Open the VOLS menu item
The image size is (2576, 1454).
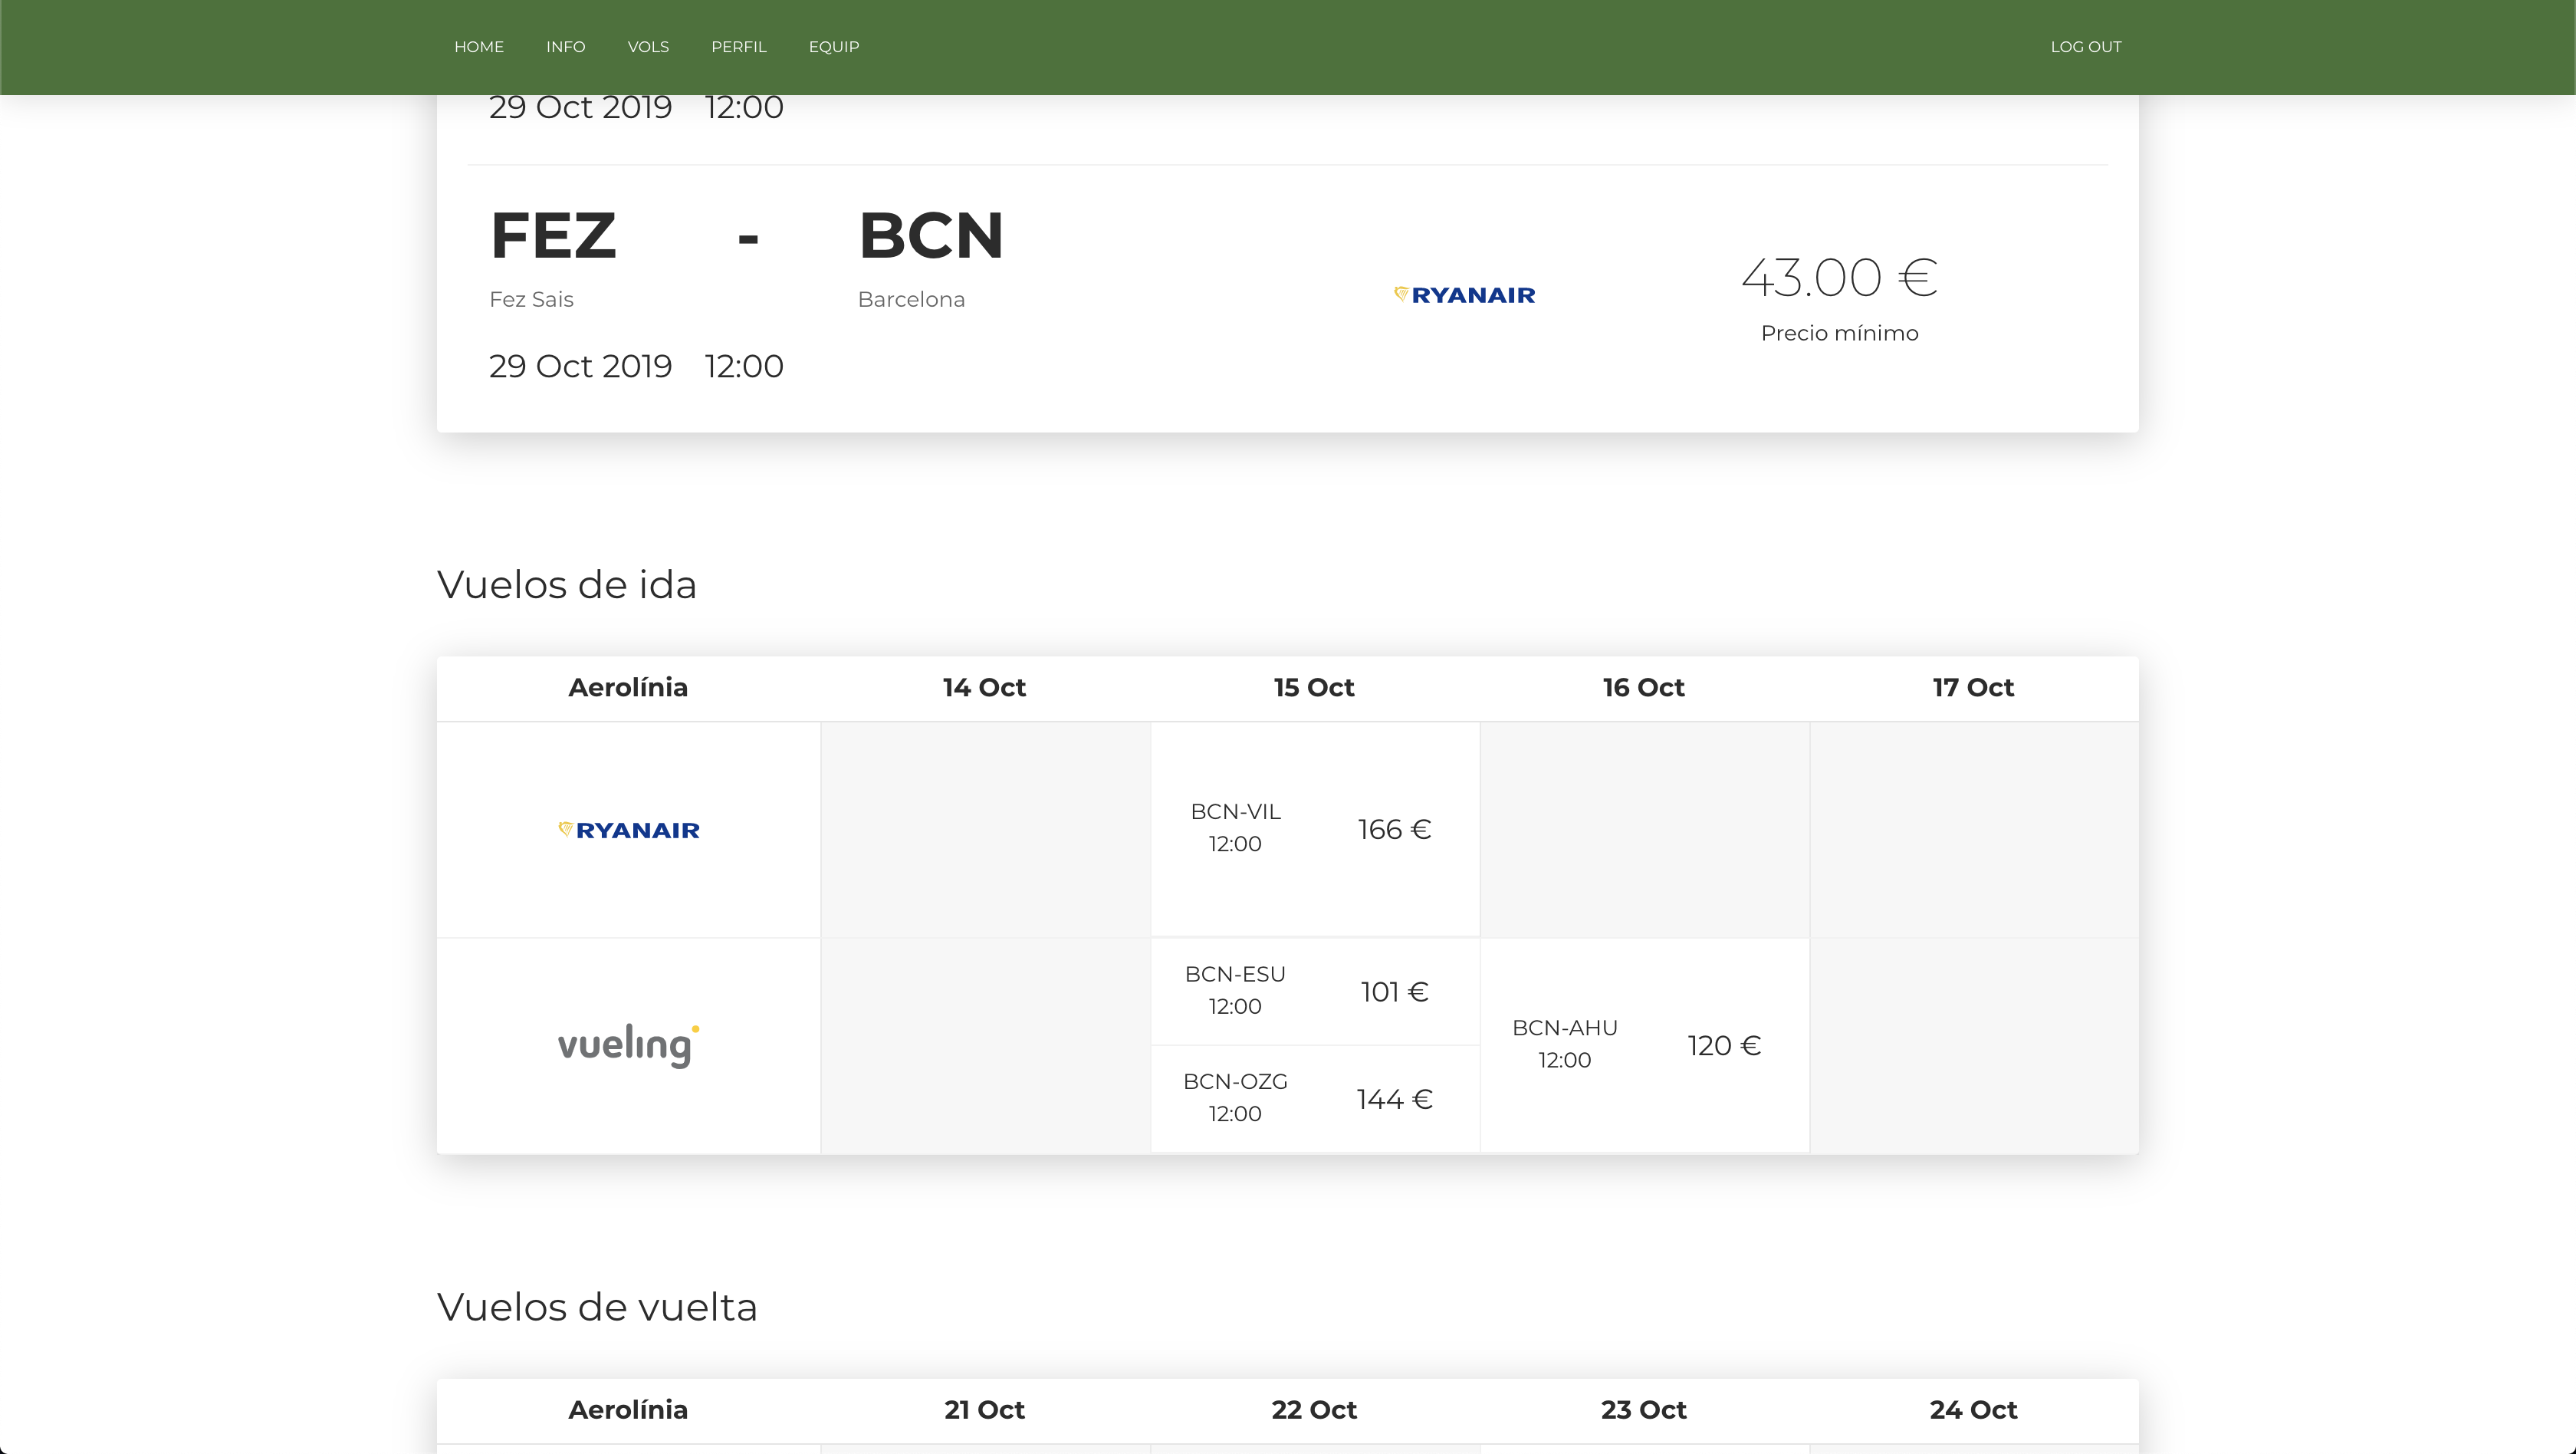click(x=648, y=47)
